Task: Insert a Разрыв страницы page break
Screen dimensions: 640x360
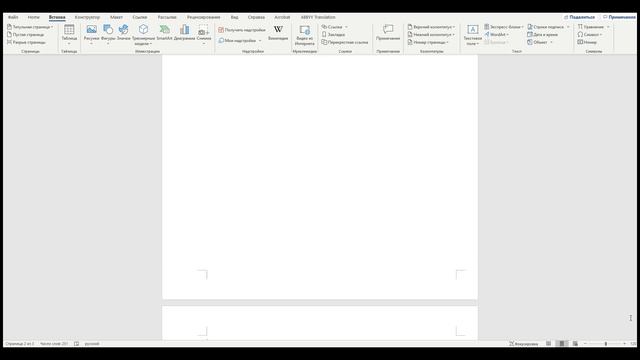Action: (x=27, y=42)
